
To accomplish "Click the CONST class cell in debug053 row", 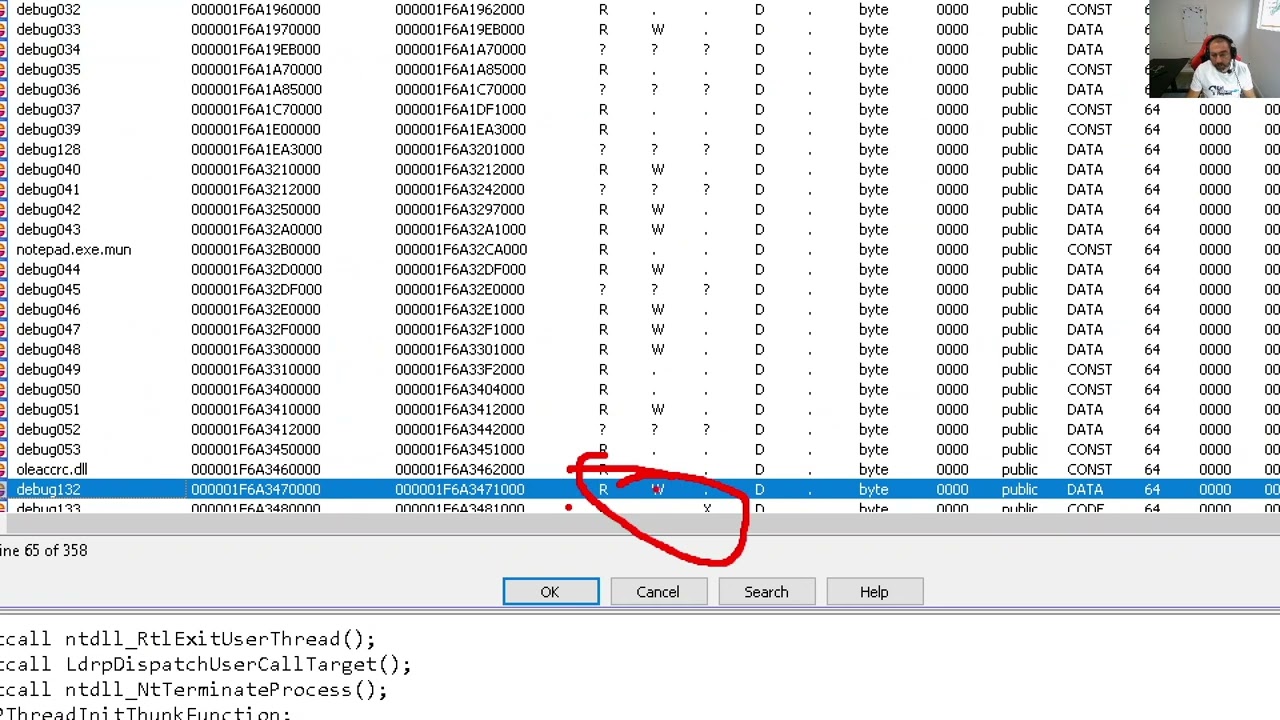I will 1089,449.
